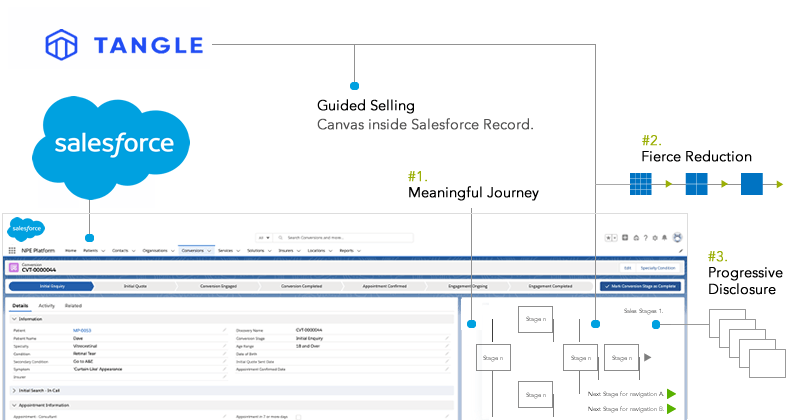The image size is (800, 420).
Task: Edit Initial Quote Sent Date pencil icon
Action: point(447,361)
